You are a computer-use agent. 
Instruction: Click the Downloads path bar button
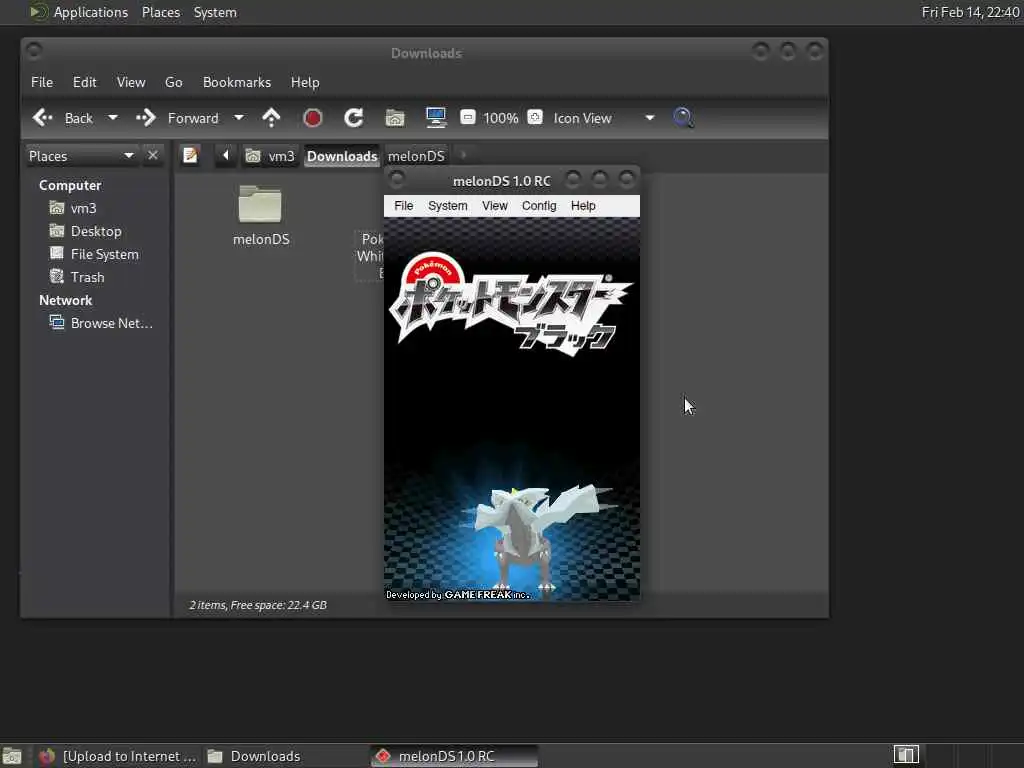342,156
